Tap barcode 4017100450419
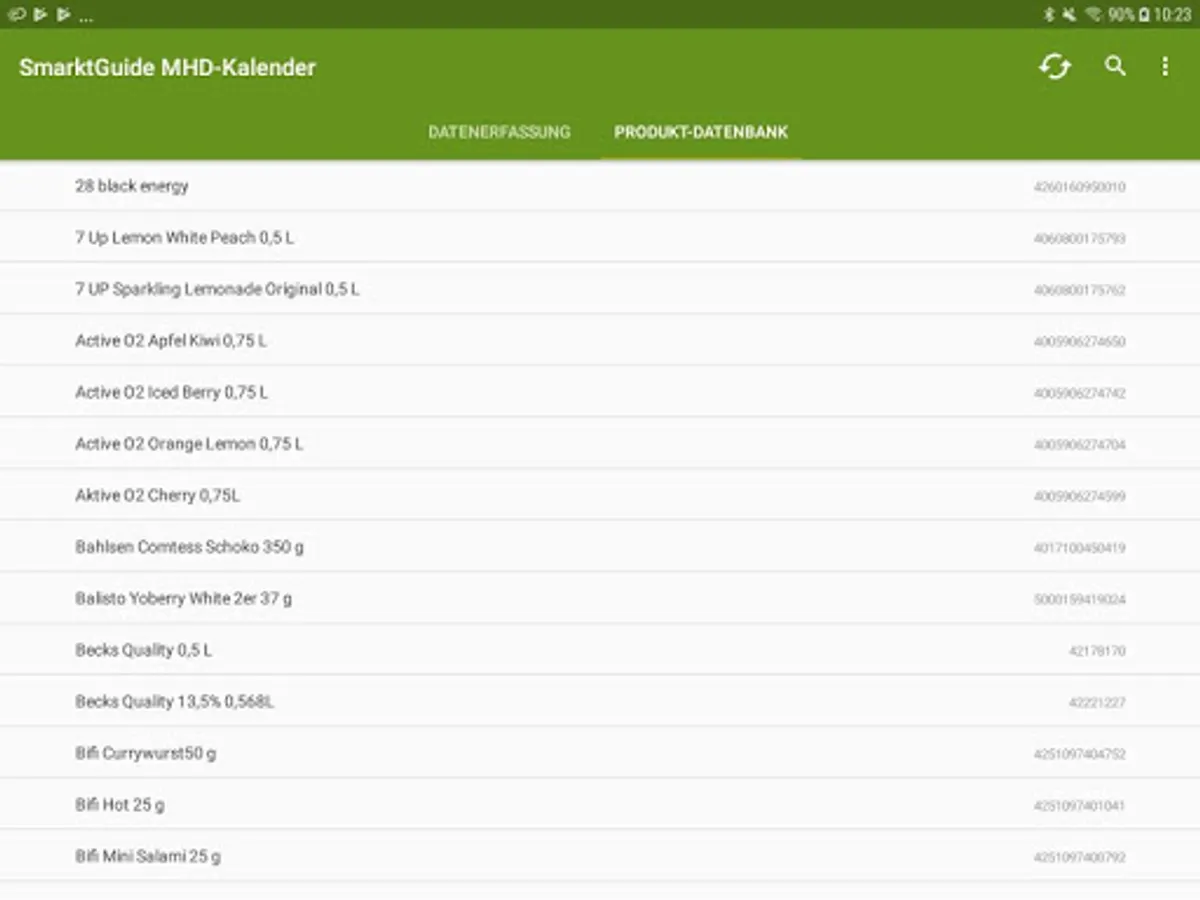The image size is (1200, 900). (1080, 548)
